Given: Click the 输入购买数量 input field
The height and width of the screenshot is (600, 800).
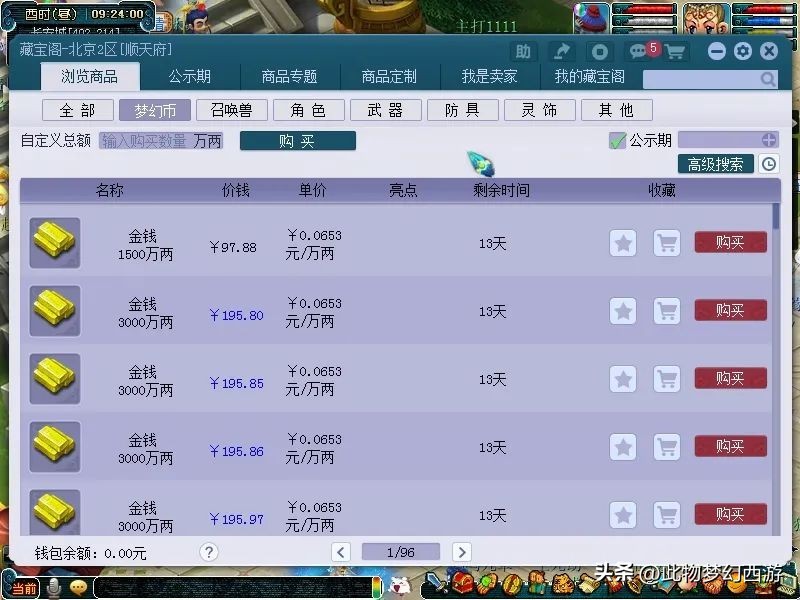Looking at the screenshot, I should [x=145, y=141].
